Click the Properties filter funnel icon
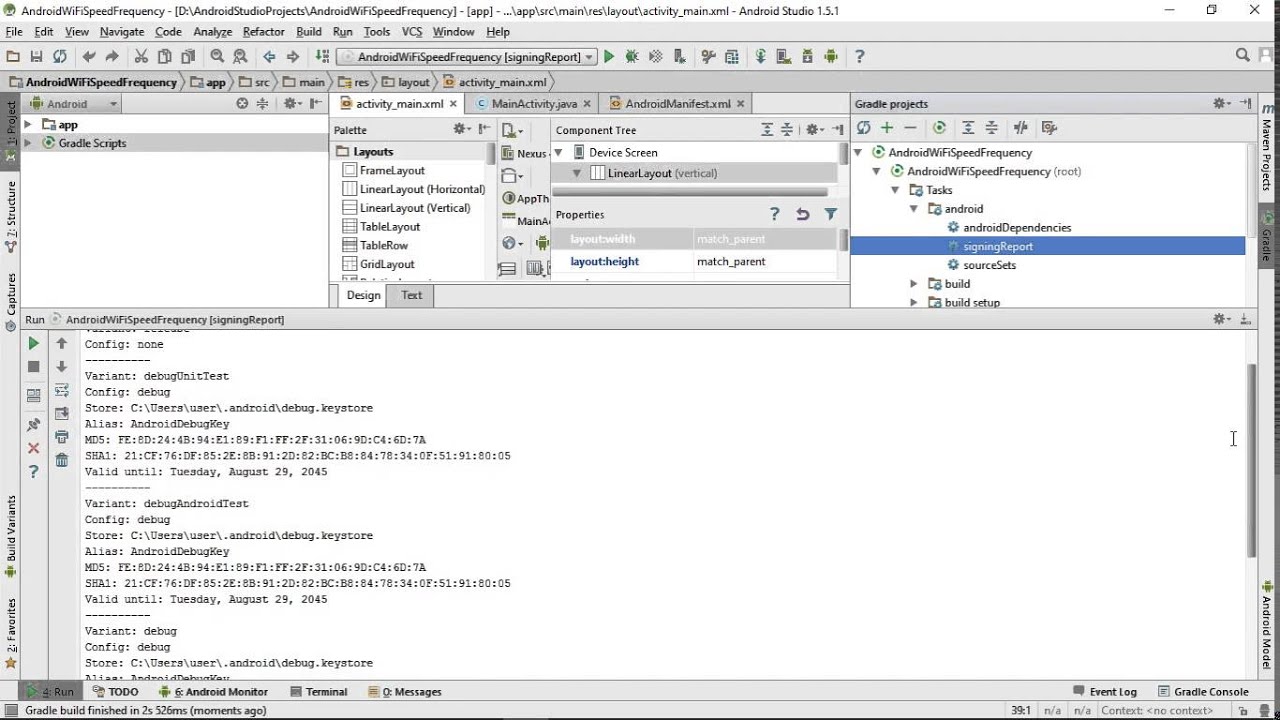 830,214
